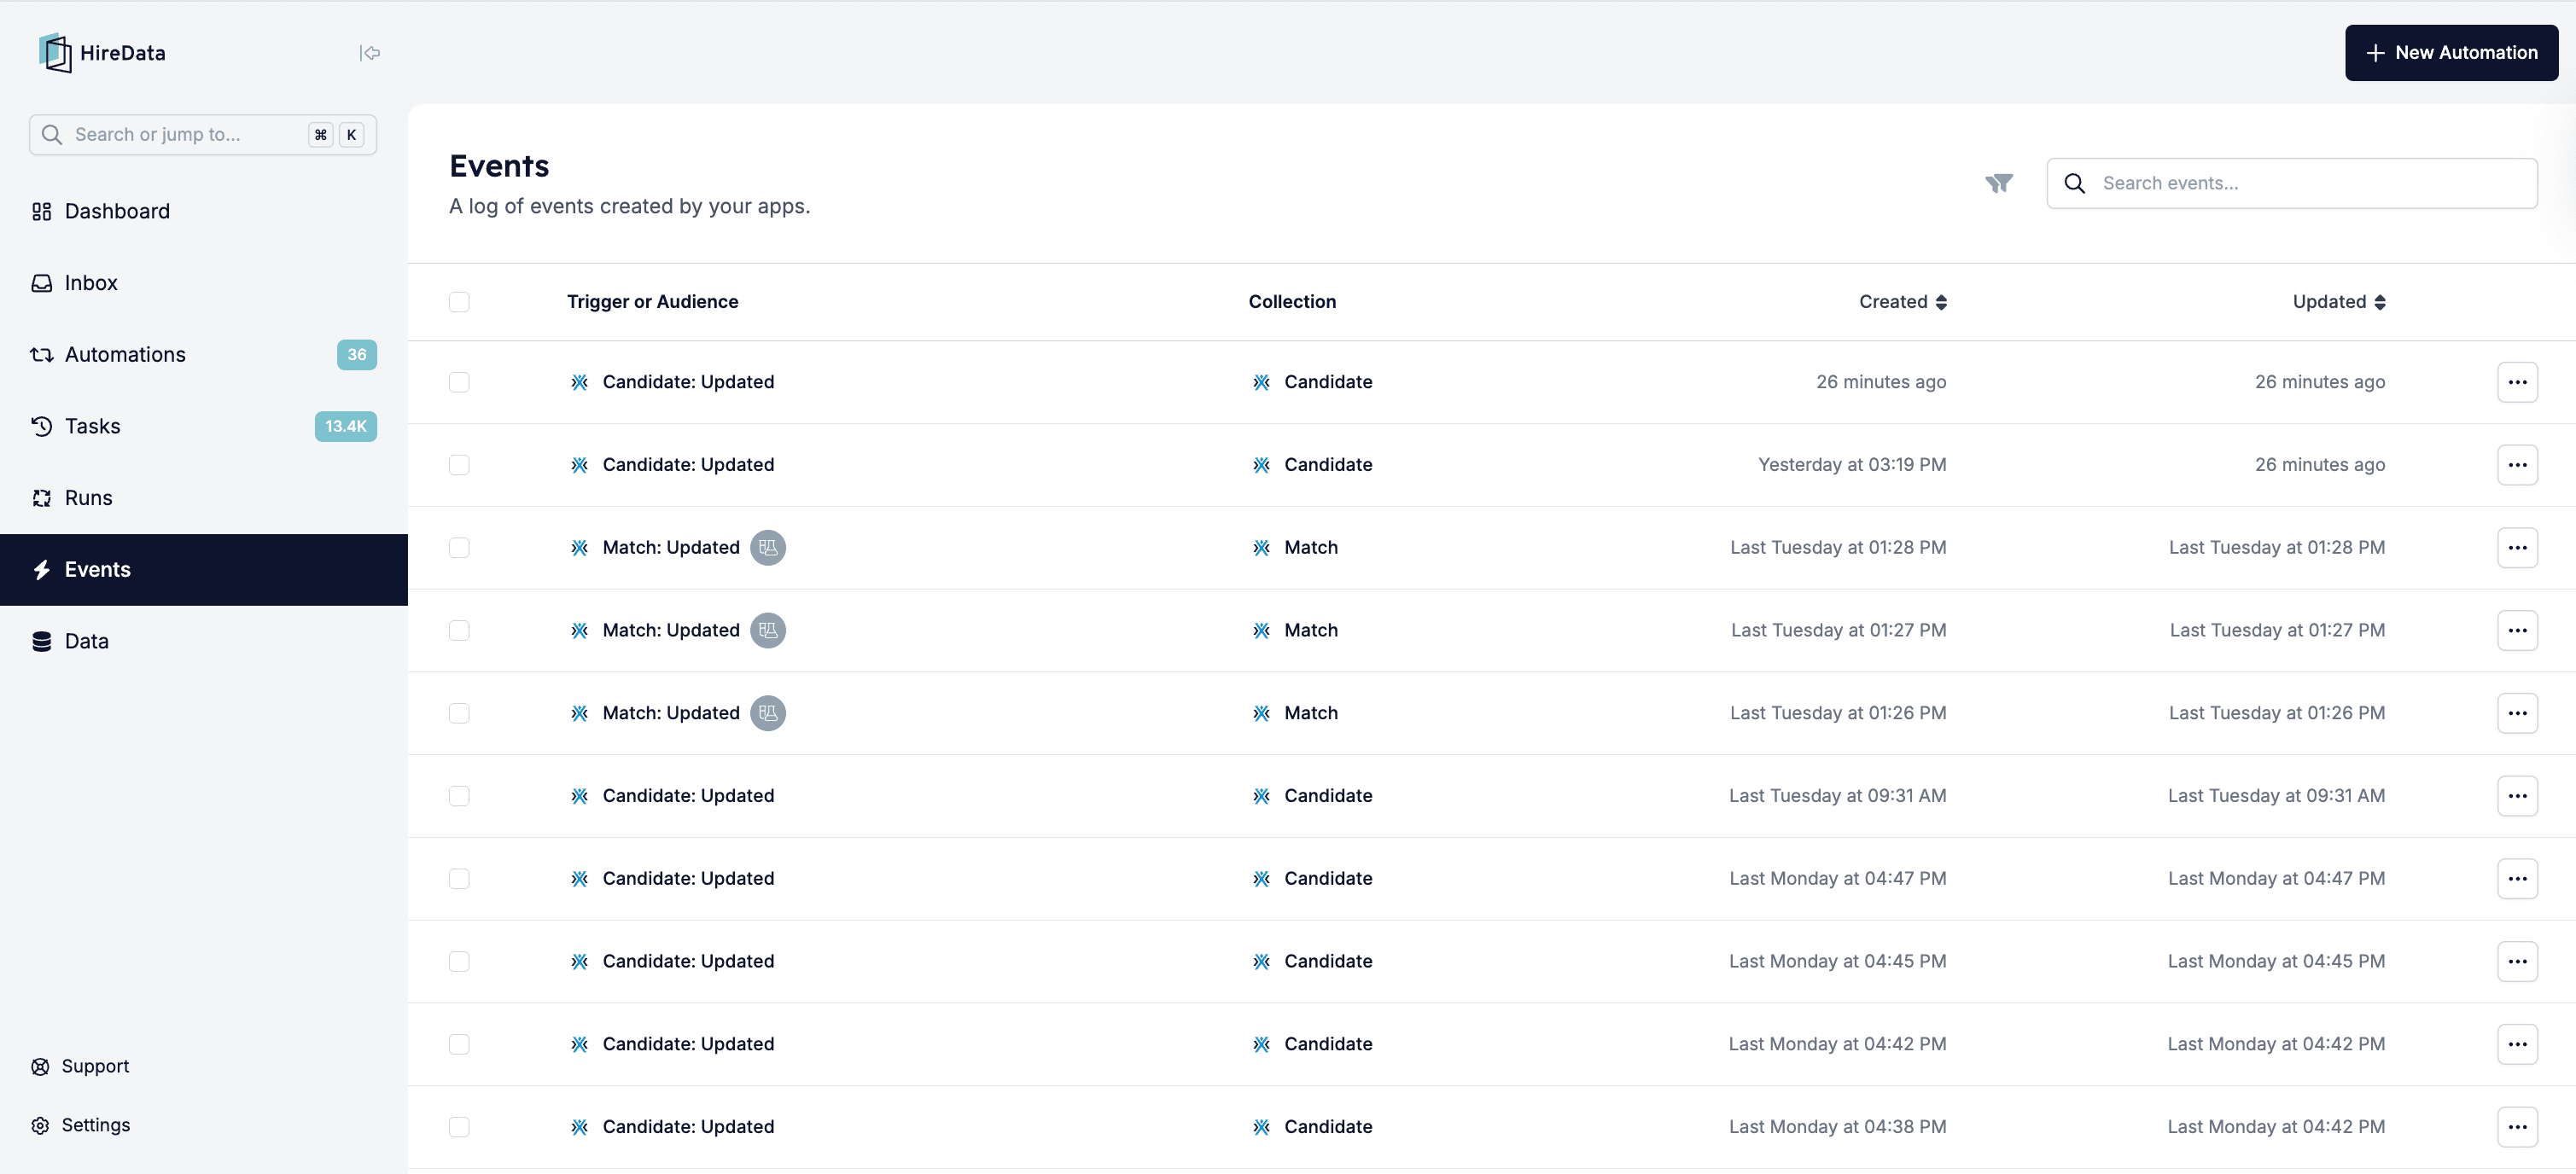Open Match: Updated event from 01:27 PM
This screenshot has height=1174, width=2576.
click(x=671, y=631)
